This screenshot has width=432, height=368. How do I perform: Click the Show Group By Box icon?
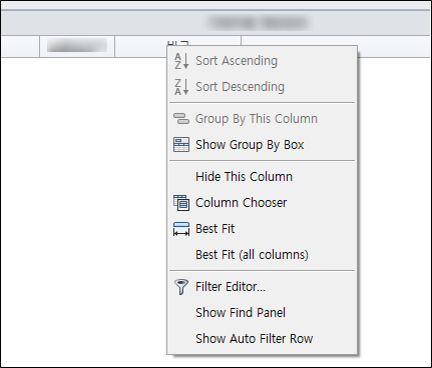[181, 145]
